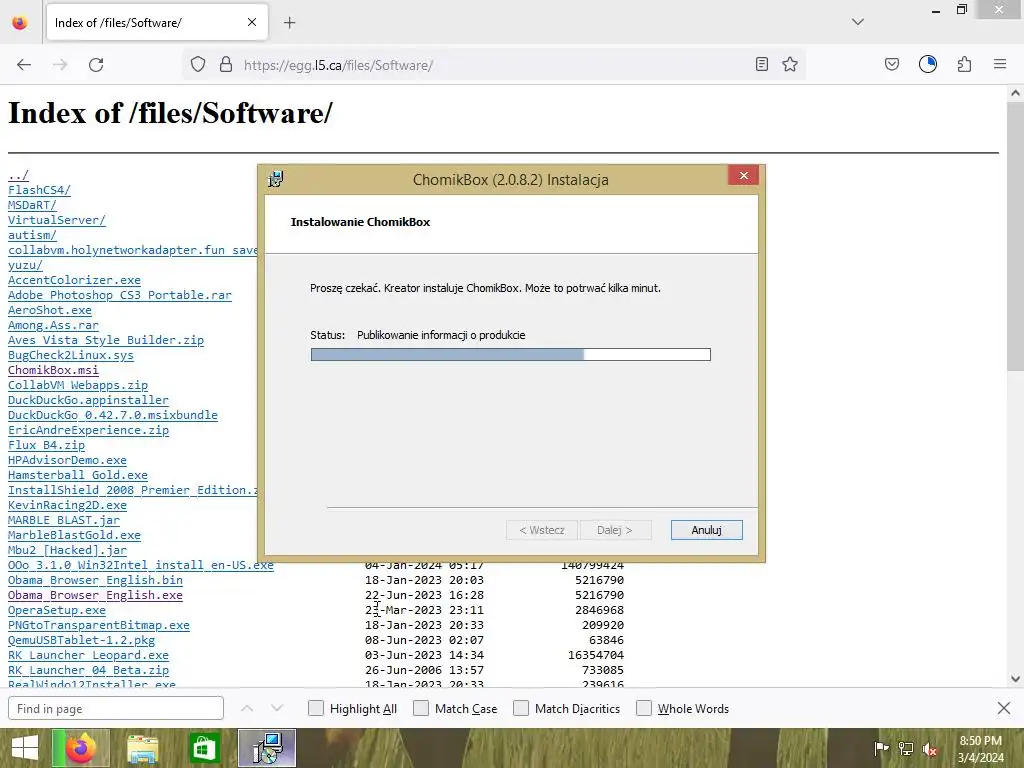The image size is (1024, 768).
Task: Click the ChomikBox installer title bar icon
Action: tap(276, 179)
